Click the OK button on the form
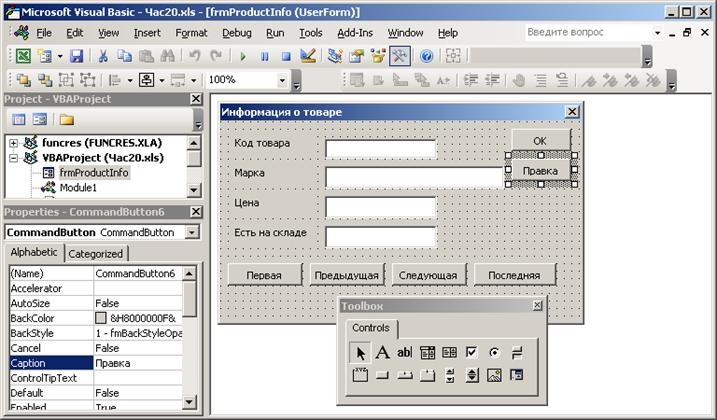 pos(540,141)
